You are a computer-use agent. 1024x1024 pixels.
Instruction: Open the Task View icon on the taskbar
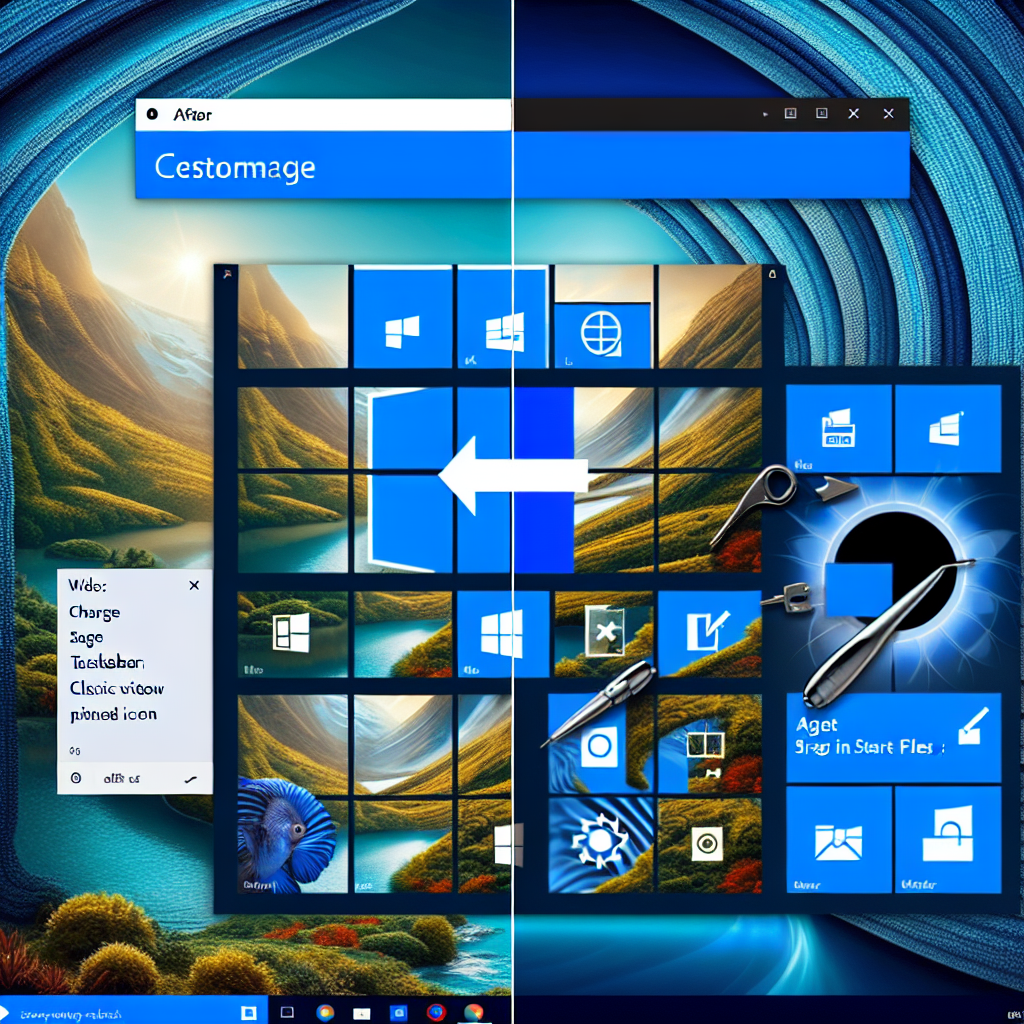(x=287, y=1012)
